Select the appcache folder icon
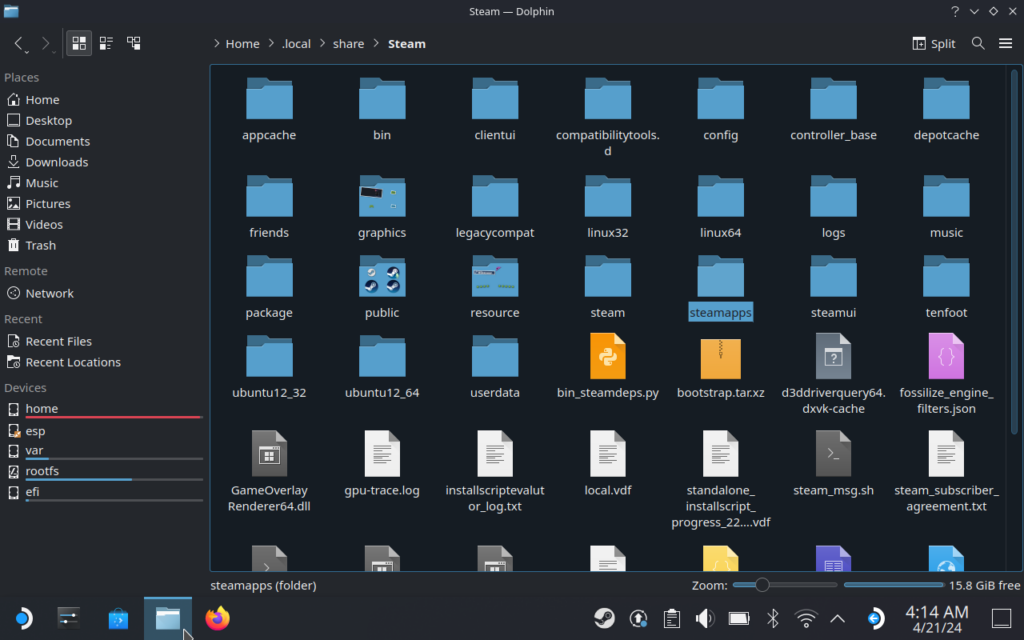The height and width of the screenshot is (640, 1024). (269, 98)
